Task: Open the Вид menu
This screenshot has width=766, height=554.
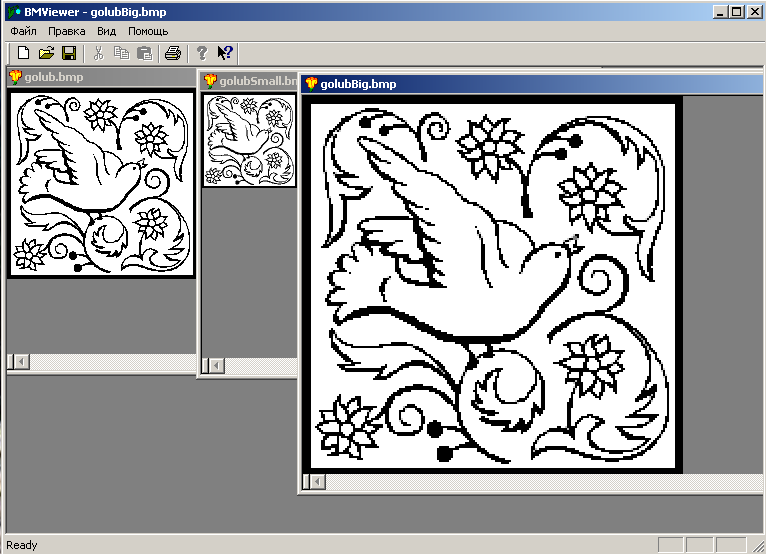Action: pyautogui.click(x=106, y=31)
